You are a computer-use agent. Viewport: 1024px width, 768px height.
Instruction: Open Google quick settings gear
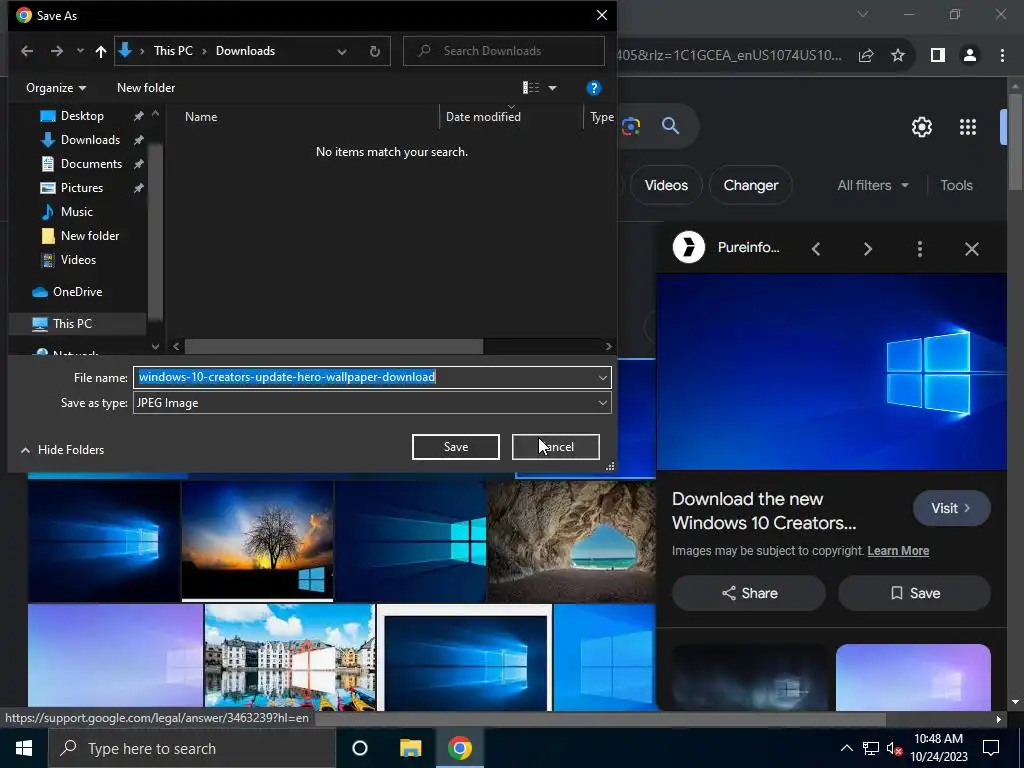coord(921,127)
